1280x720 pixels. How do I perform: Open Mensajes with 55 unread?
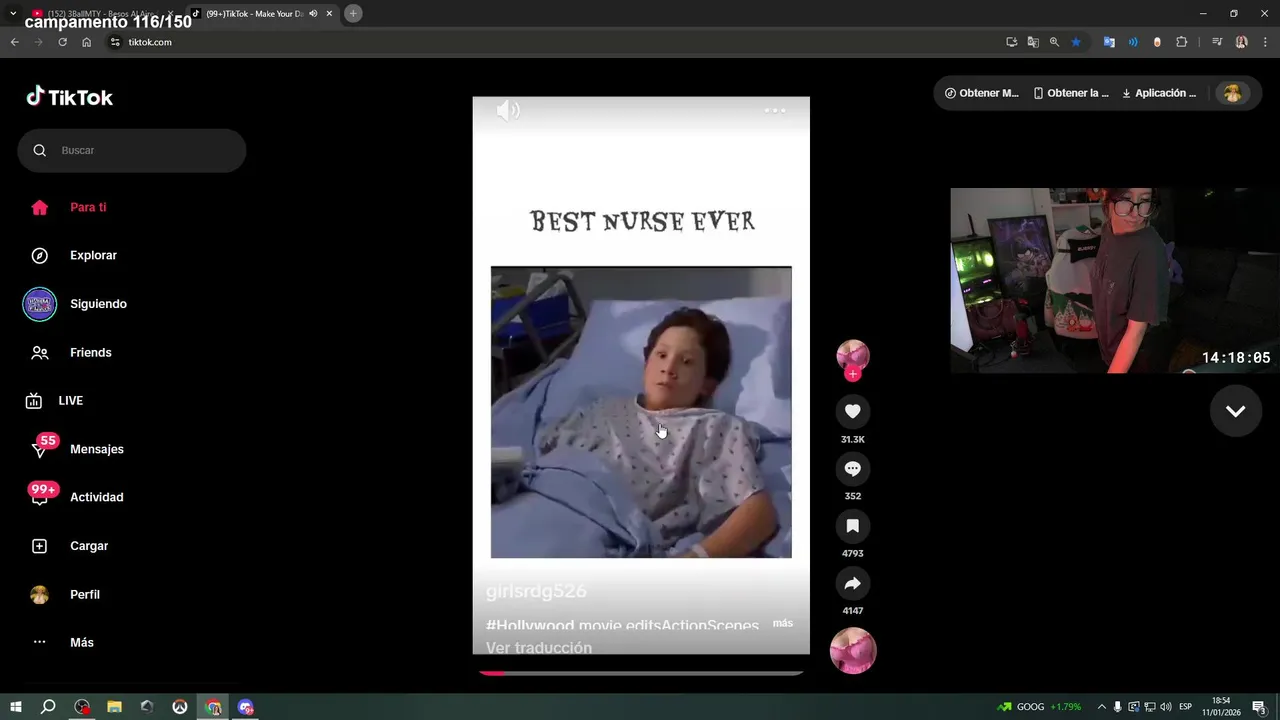click(x=97, y=449)
